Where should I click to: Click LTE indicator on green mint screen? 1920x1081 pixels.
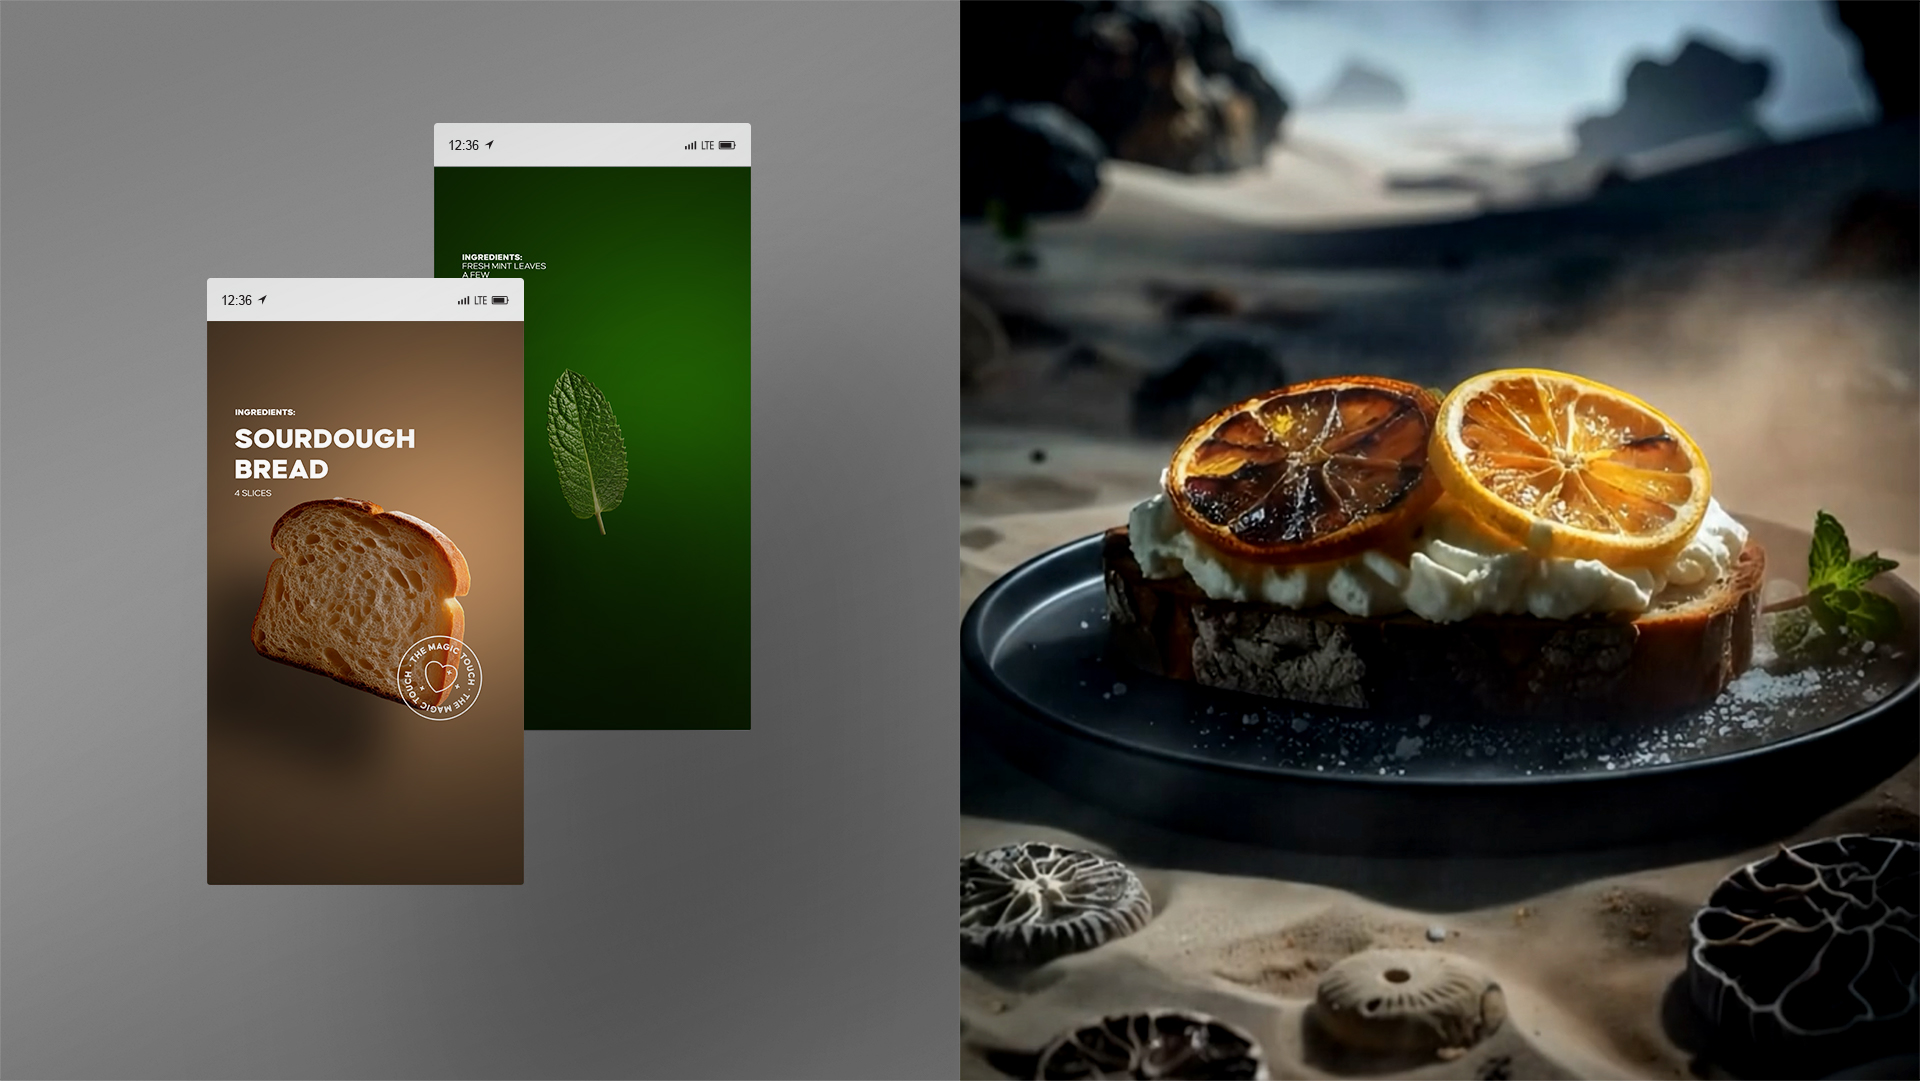coord(708,145)
